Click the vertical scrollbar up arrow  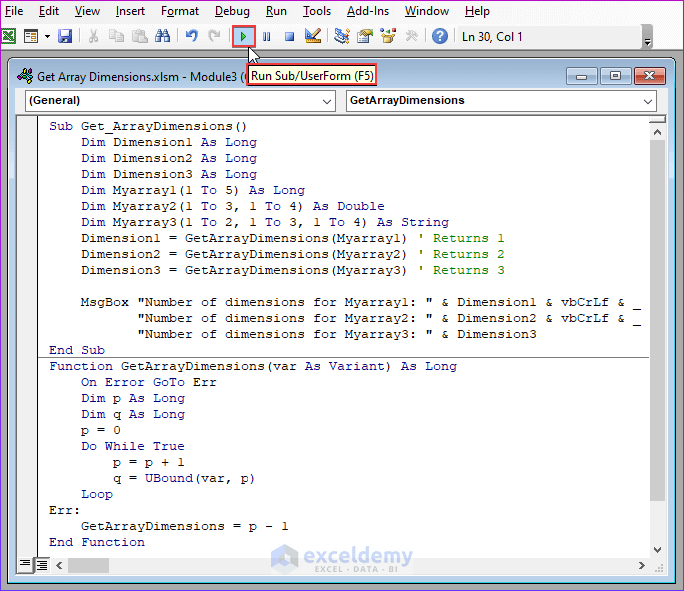click(657, 132)
